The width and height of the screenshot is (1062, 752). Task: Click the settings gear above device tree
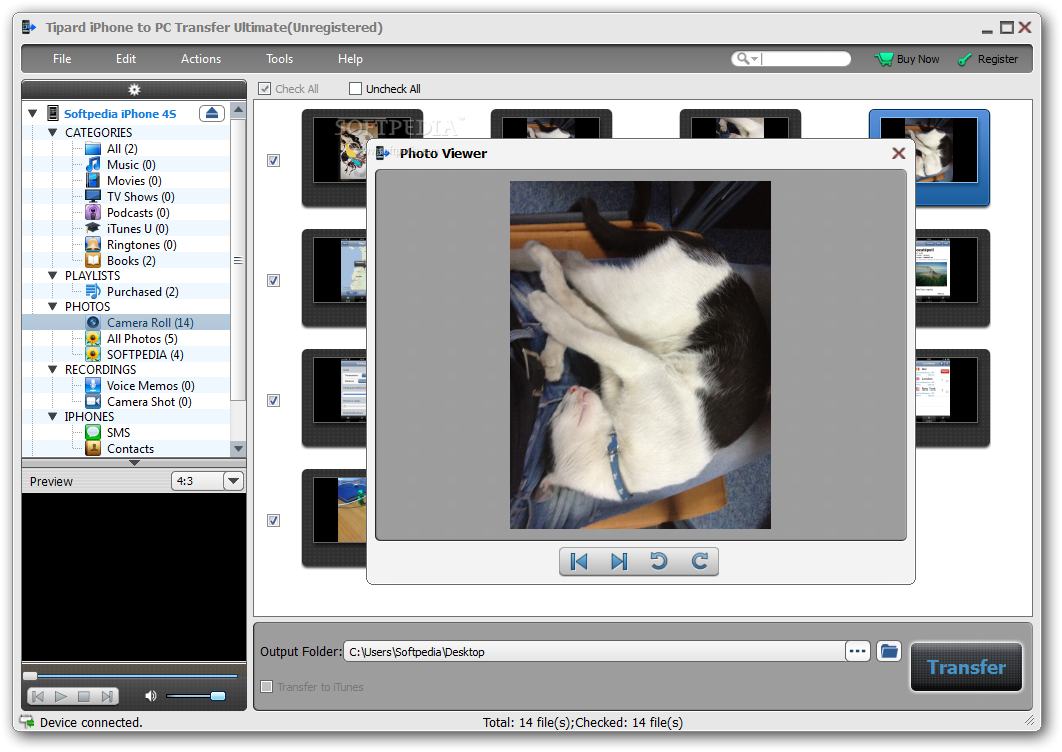[x=134, y=89]
